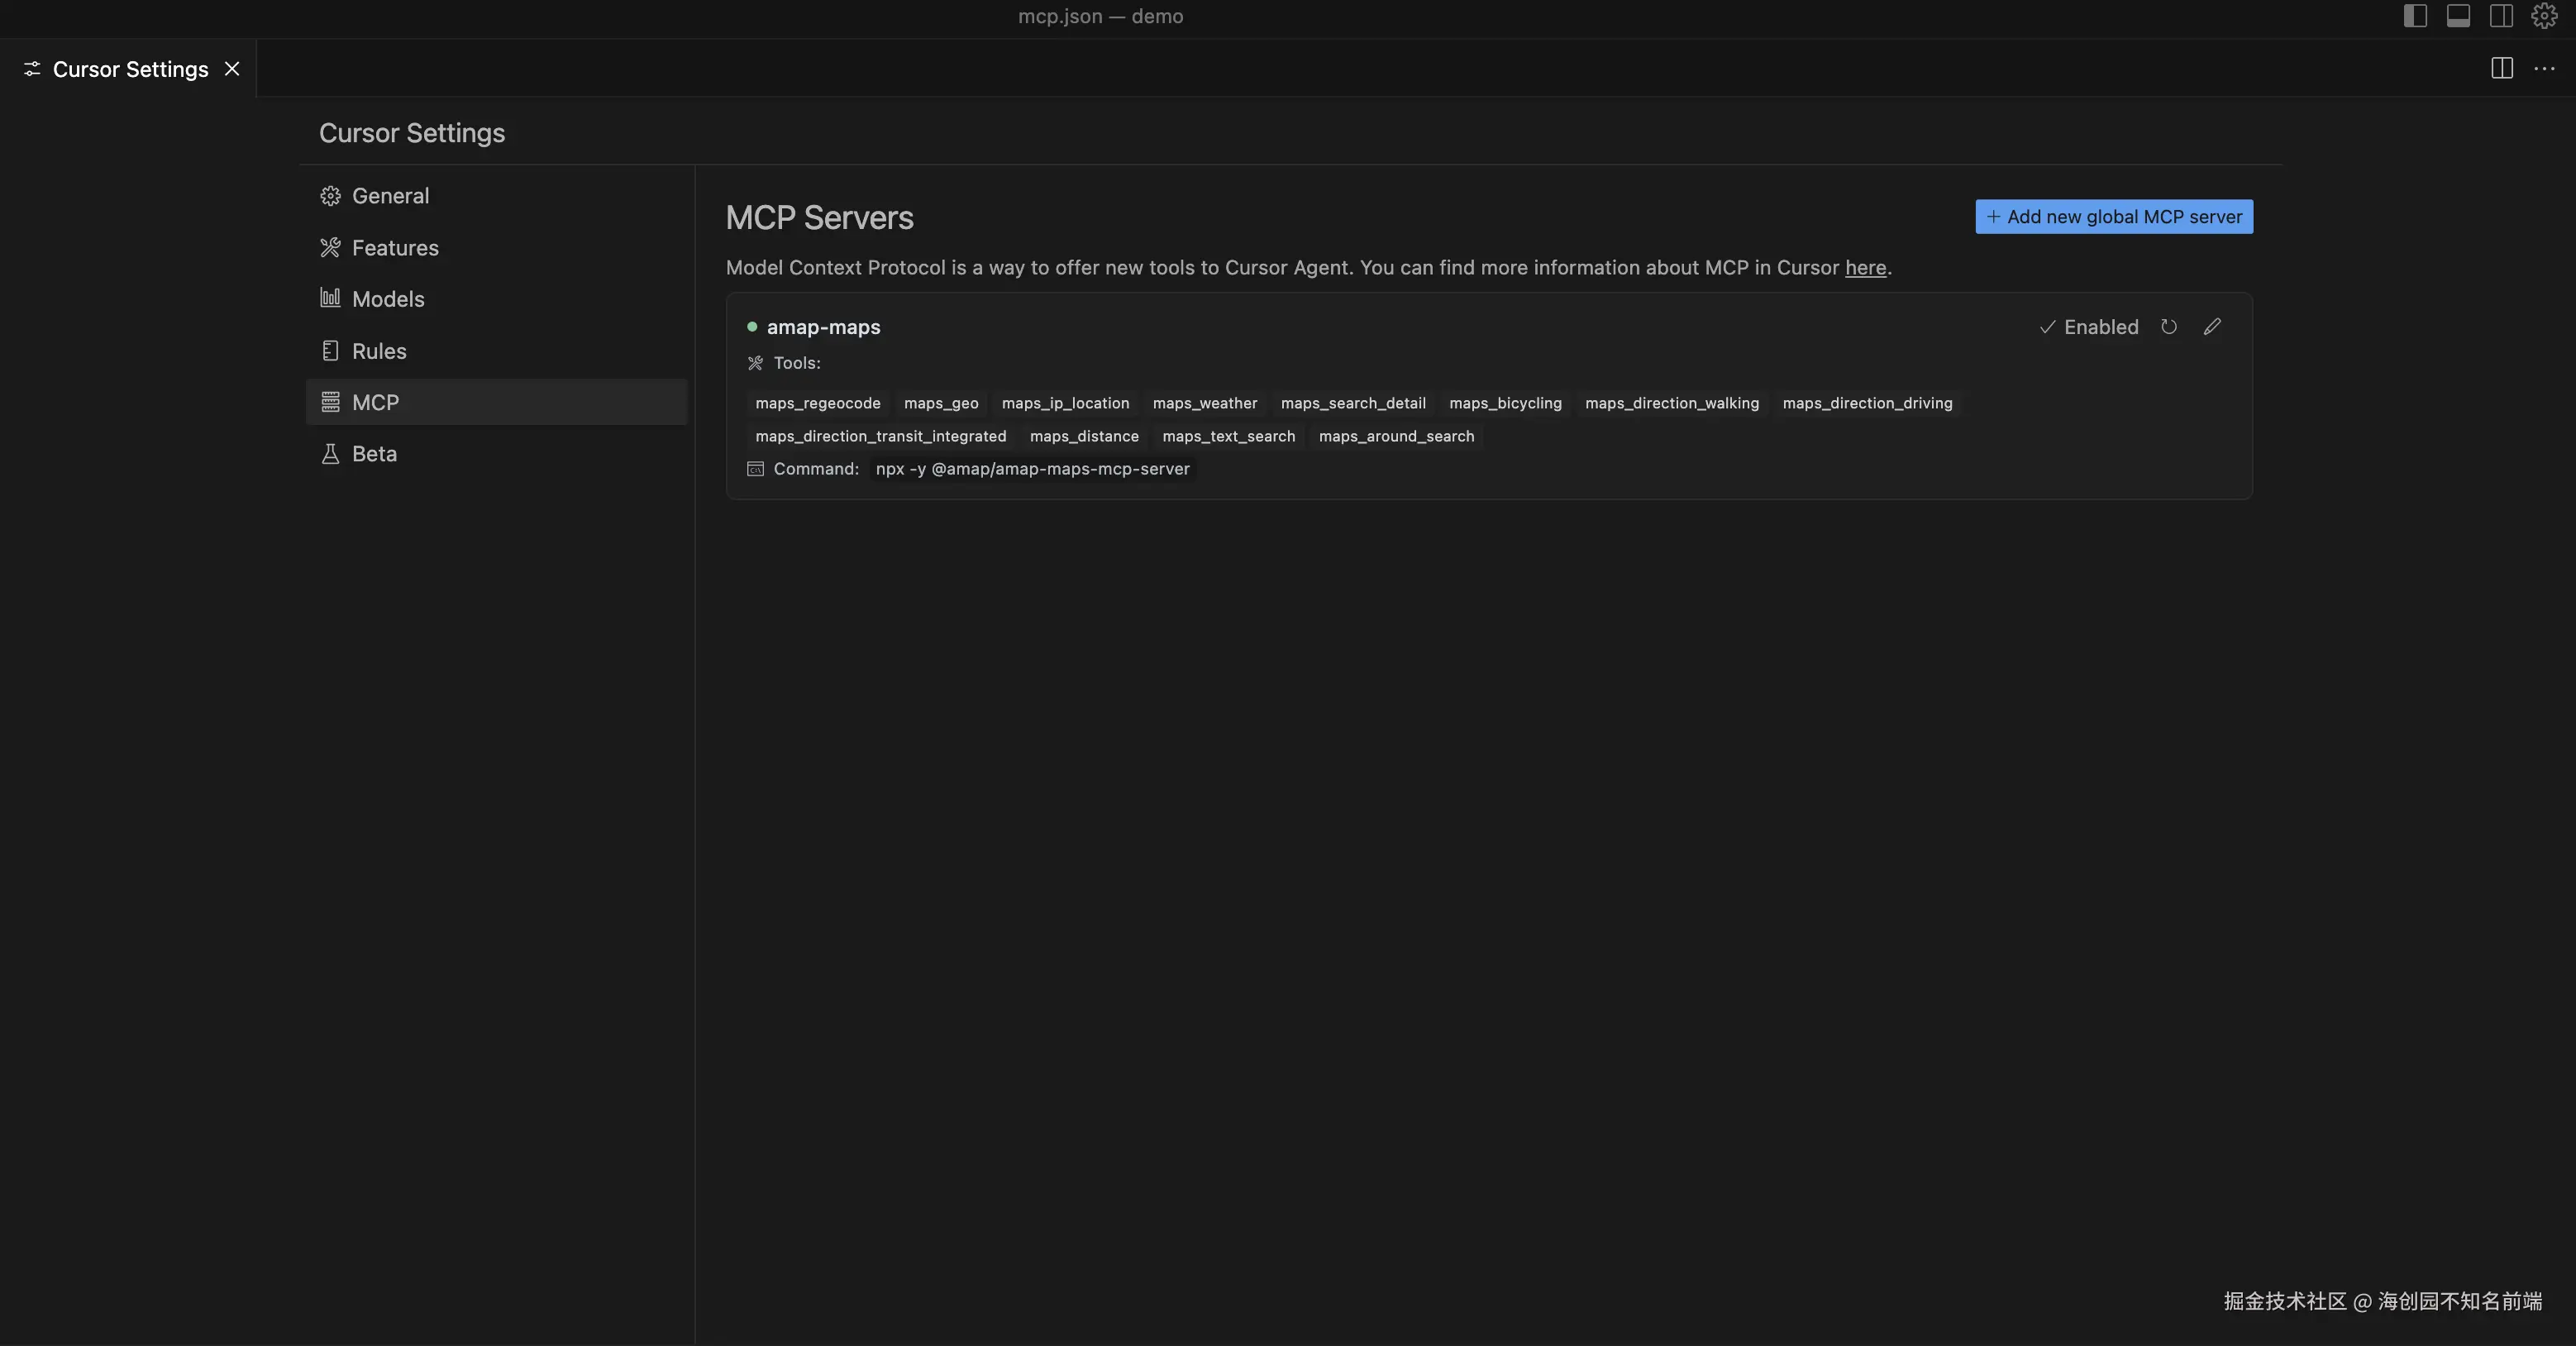Click the maps_search_detail tool chip
This screenshot has height=1346, width=2576.
coord(1353,403)
